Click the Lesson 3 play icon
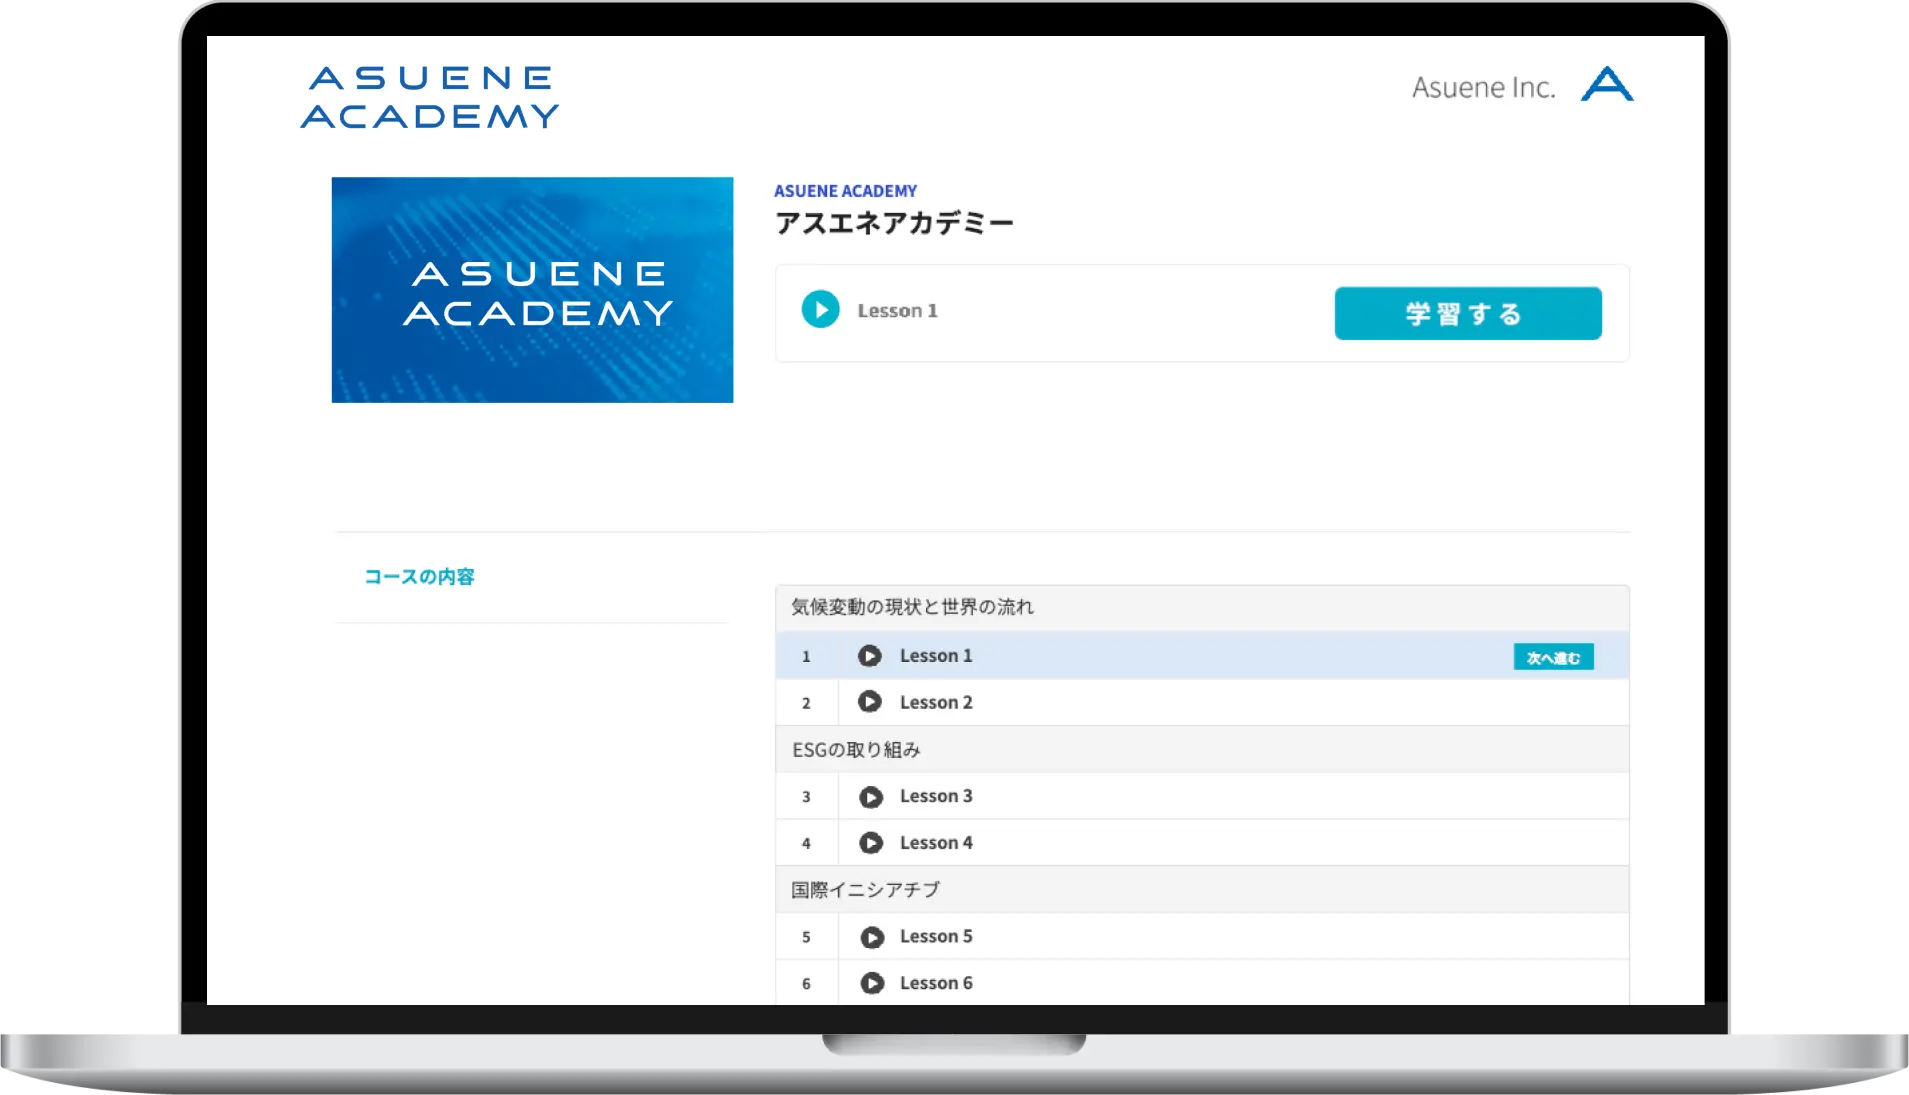 [x=871, y=797]
